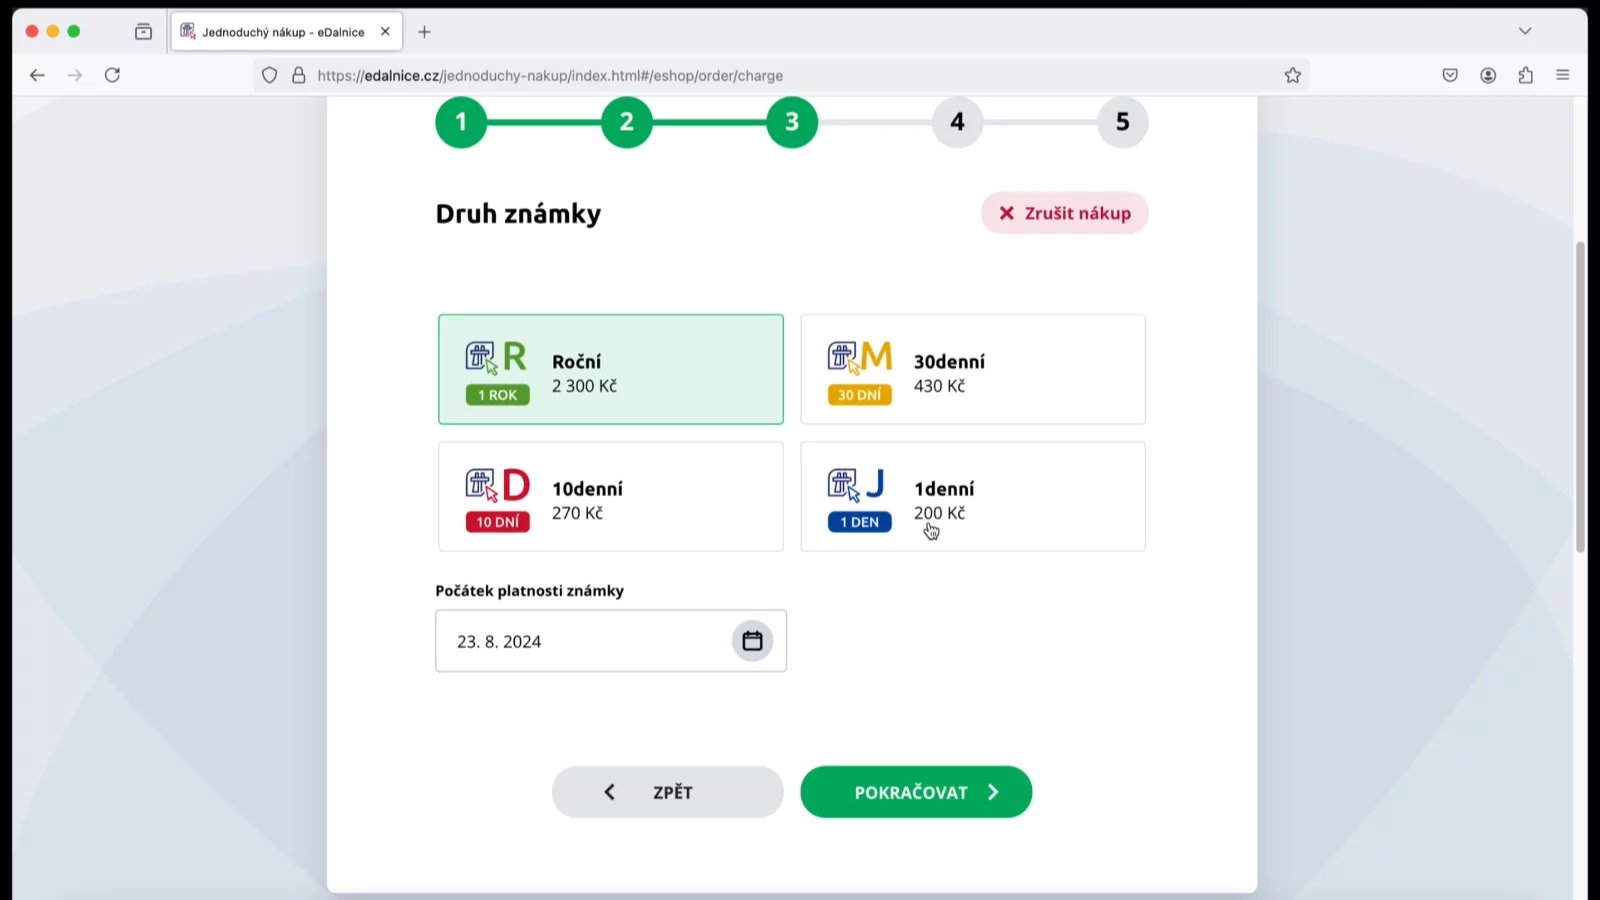
Task: Click the M 30-day vignette icon
Action: pyautogui.click(x=859, y=357)
